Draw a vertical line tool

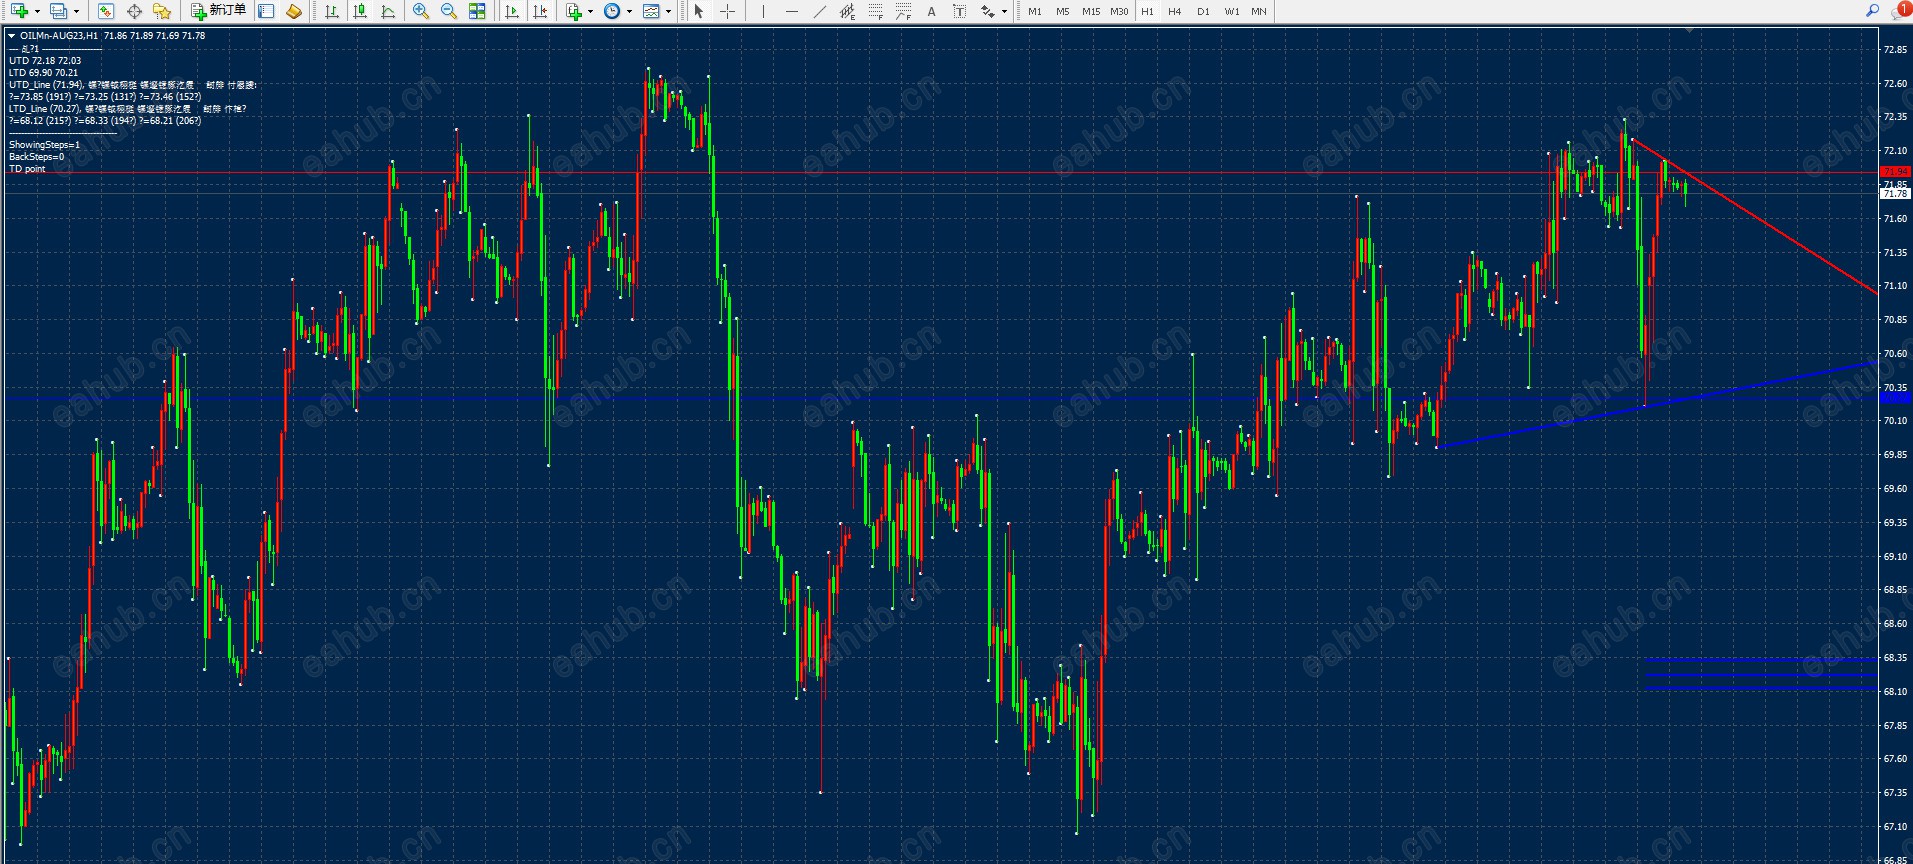(x=763, y=11)
